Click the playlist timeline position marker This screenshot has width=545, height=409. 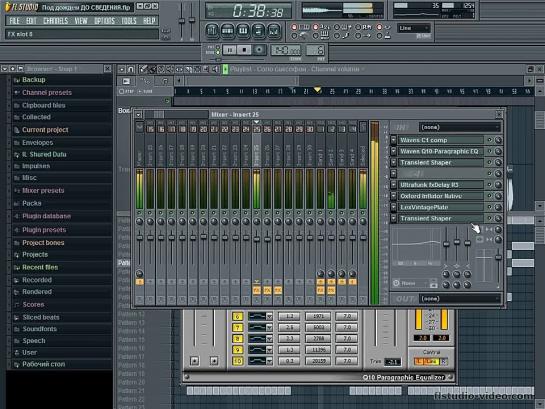317,90
